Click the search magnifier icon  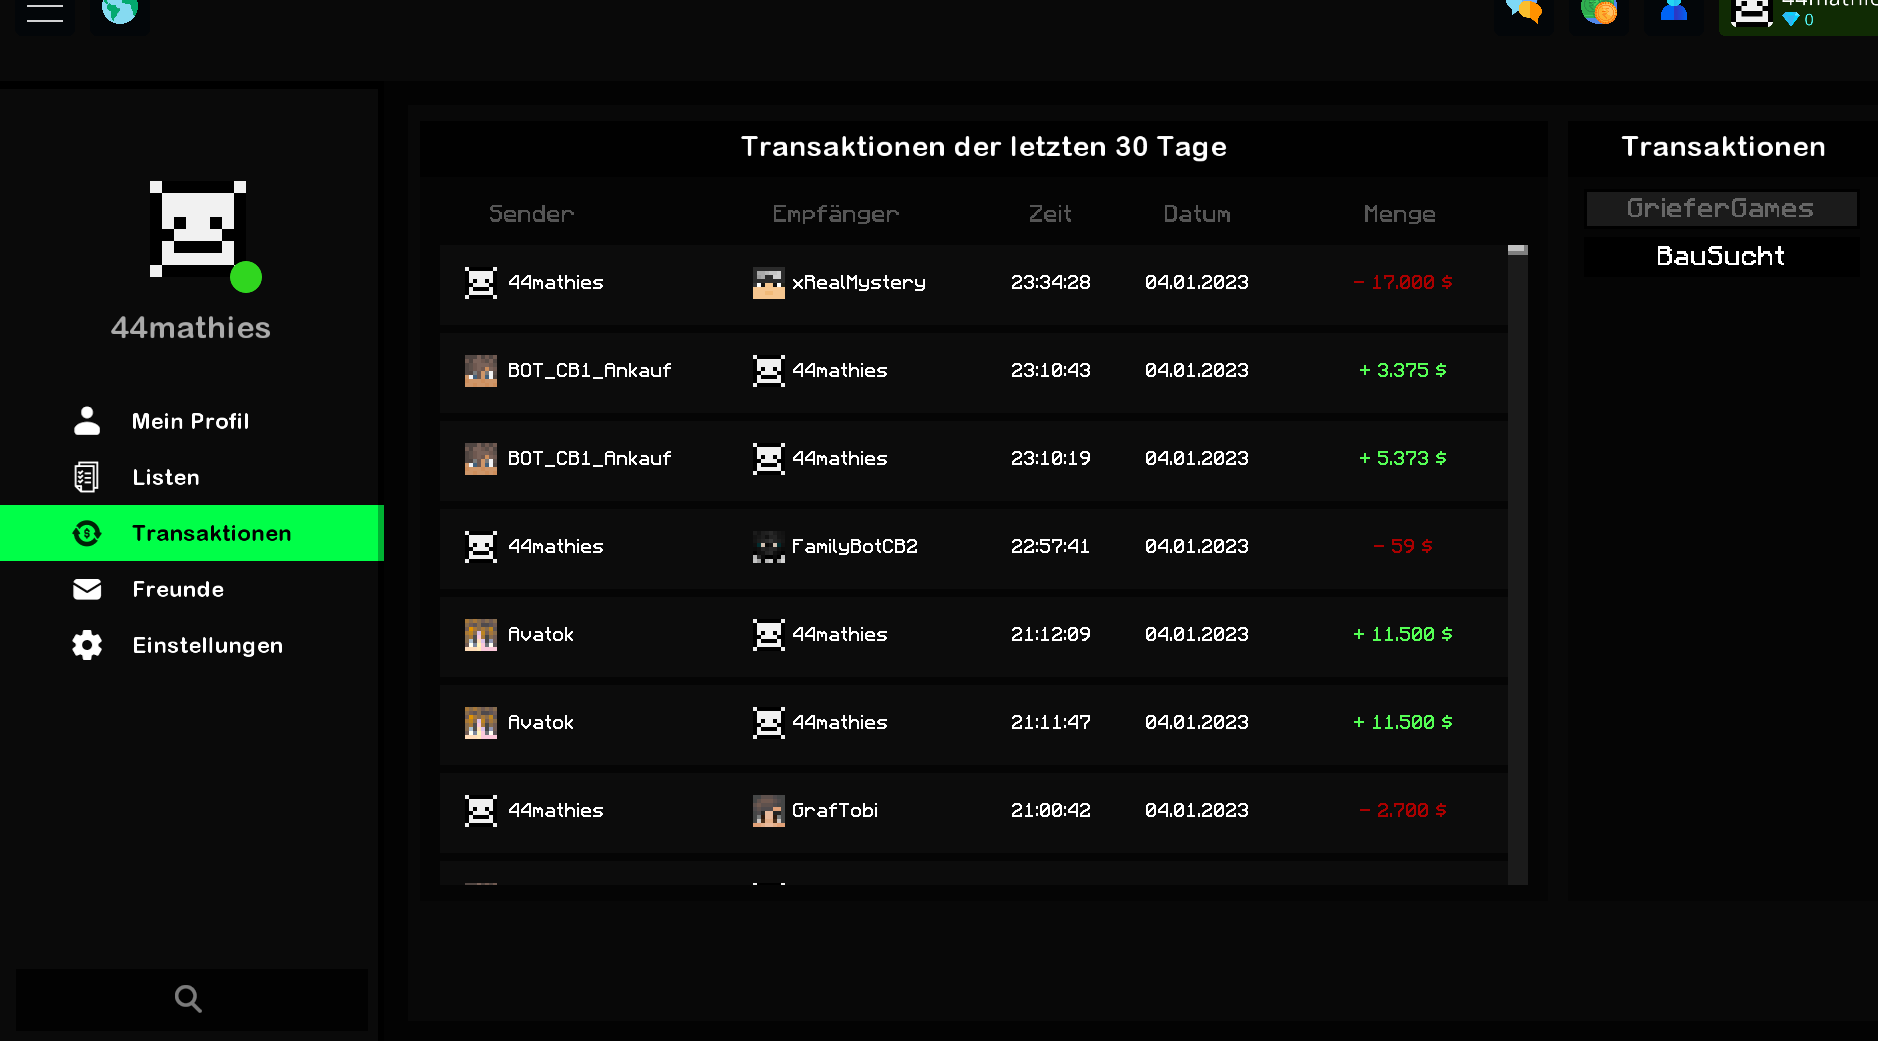(188, 998)
